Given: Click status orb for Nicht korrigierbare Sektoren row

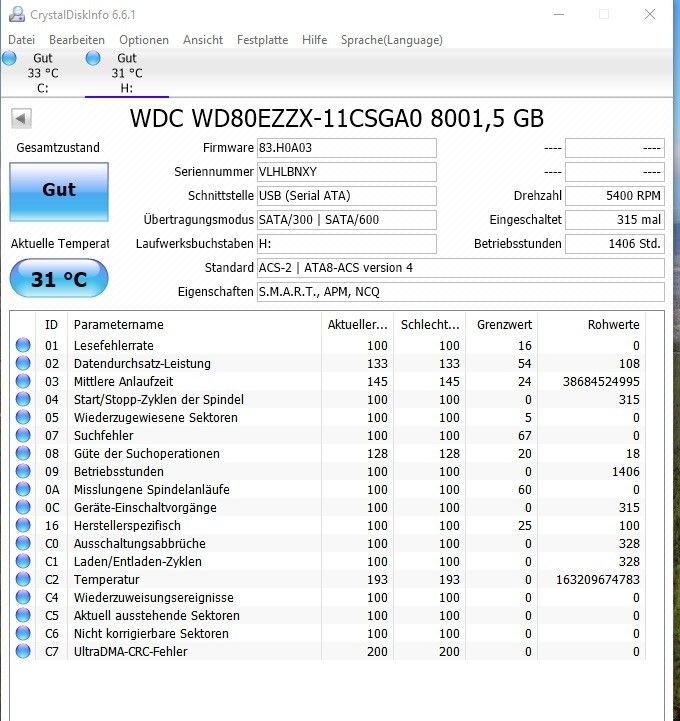Looking at the screenshot, I should 23,633.
